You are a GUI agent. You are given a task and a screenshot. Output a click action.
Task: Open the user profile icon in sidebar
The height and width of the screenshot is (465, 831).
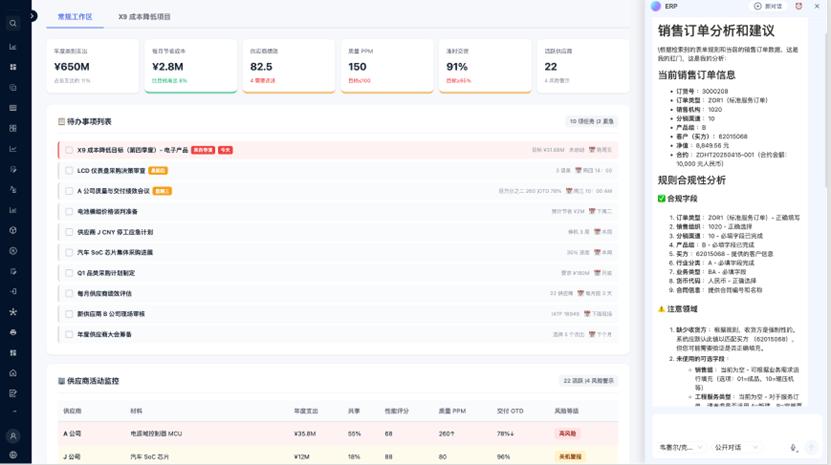tap(13, 436)
